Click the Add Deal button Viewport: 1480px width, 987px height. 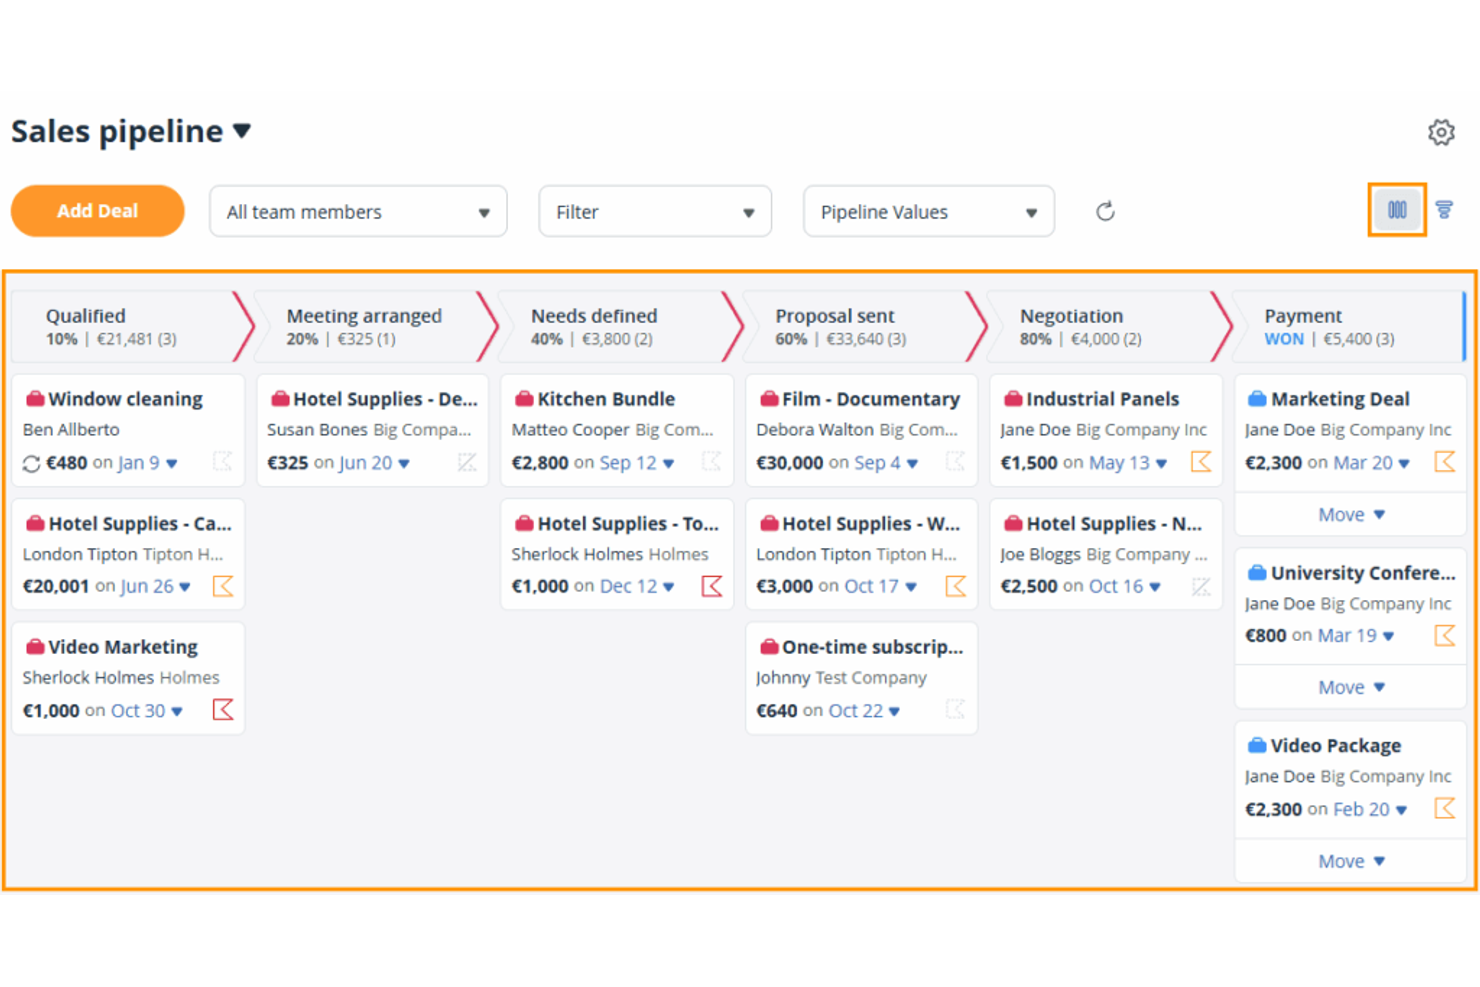click(97, 211)
